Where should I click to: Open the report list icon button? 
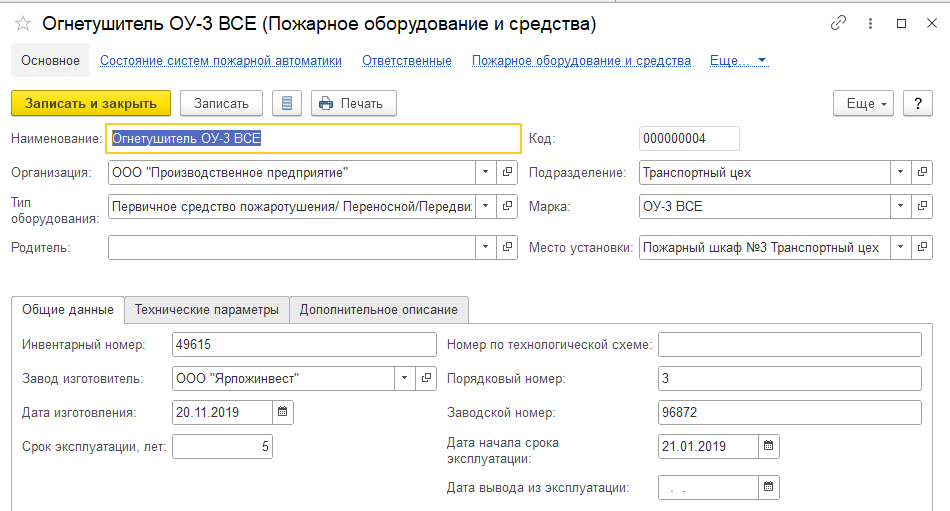pos(287,103)
